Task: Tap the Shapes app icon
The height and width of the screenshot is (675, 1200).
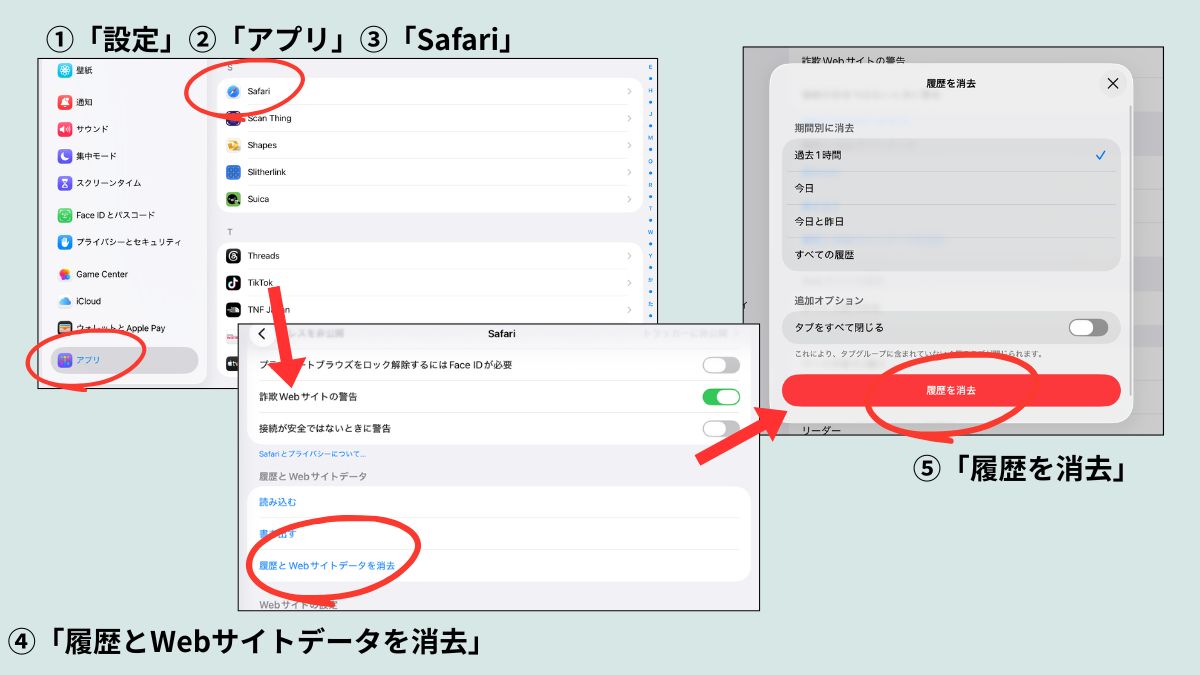Action: 233,145
